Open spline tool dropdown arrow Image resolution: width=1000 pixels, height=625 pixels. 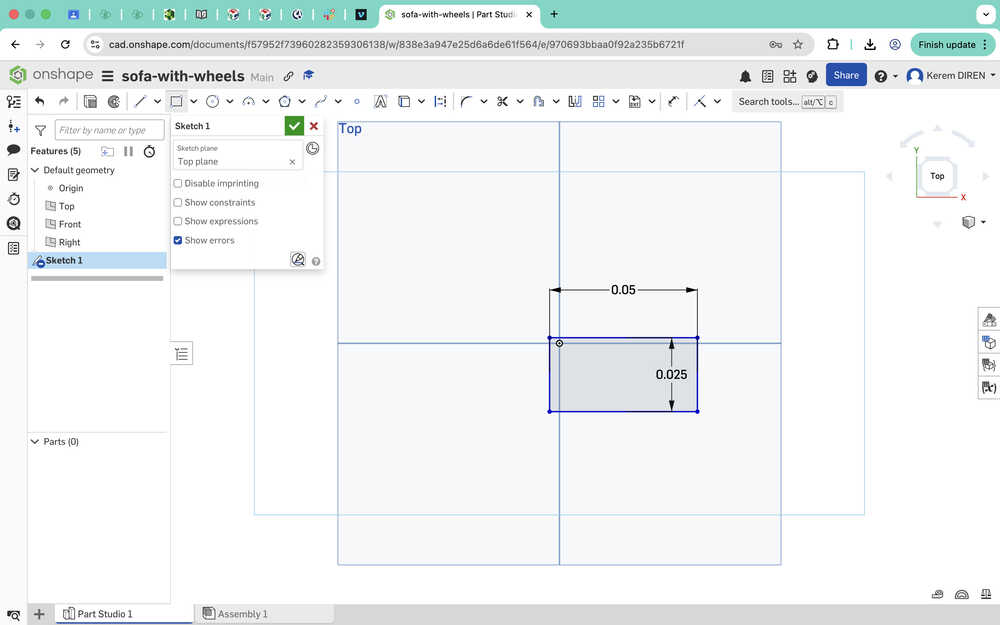[x=338, y=101]
